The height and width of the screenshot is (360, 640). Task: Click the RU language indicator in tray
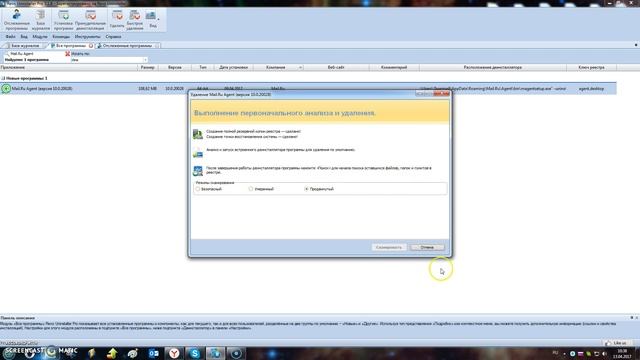[x=555, y=353]
